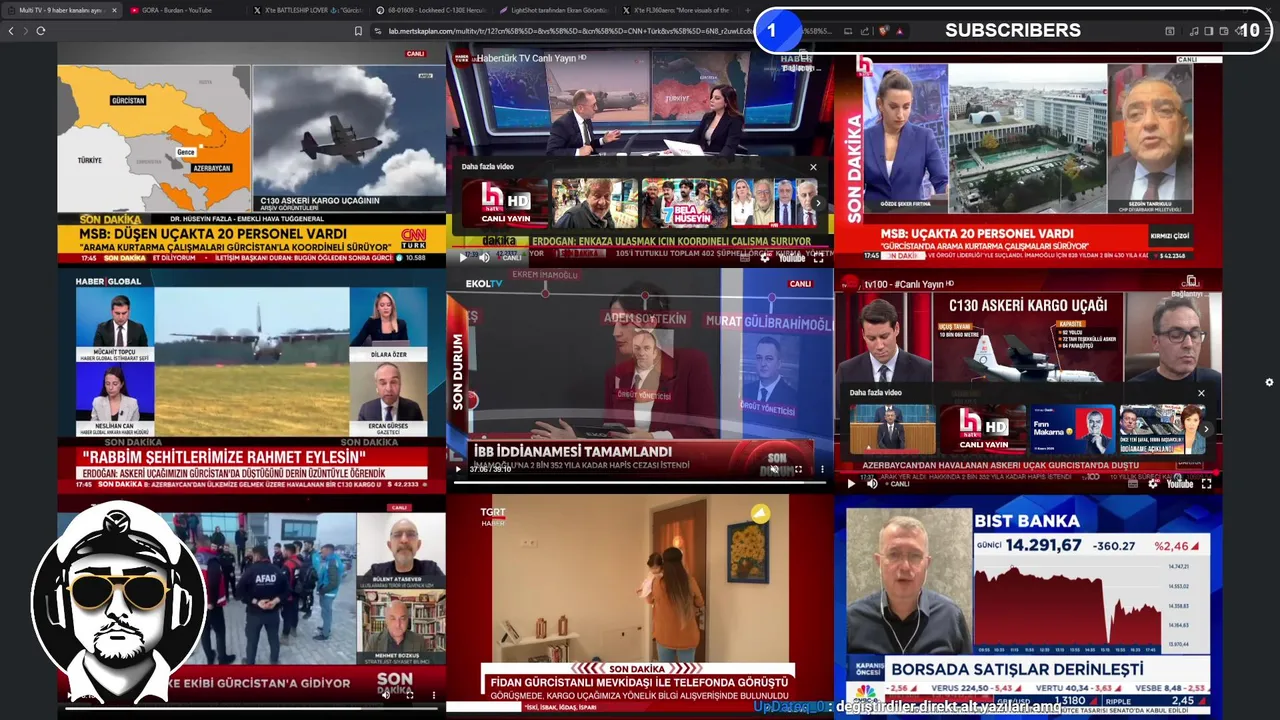1280x720 pixels.
Task: Open the Halk TV HD thumbnail in tv100 panel
Action: (x=983, y=429)
